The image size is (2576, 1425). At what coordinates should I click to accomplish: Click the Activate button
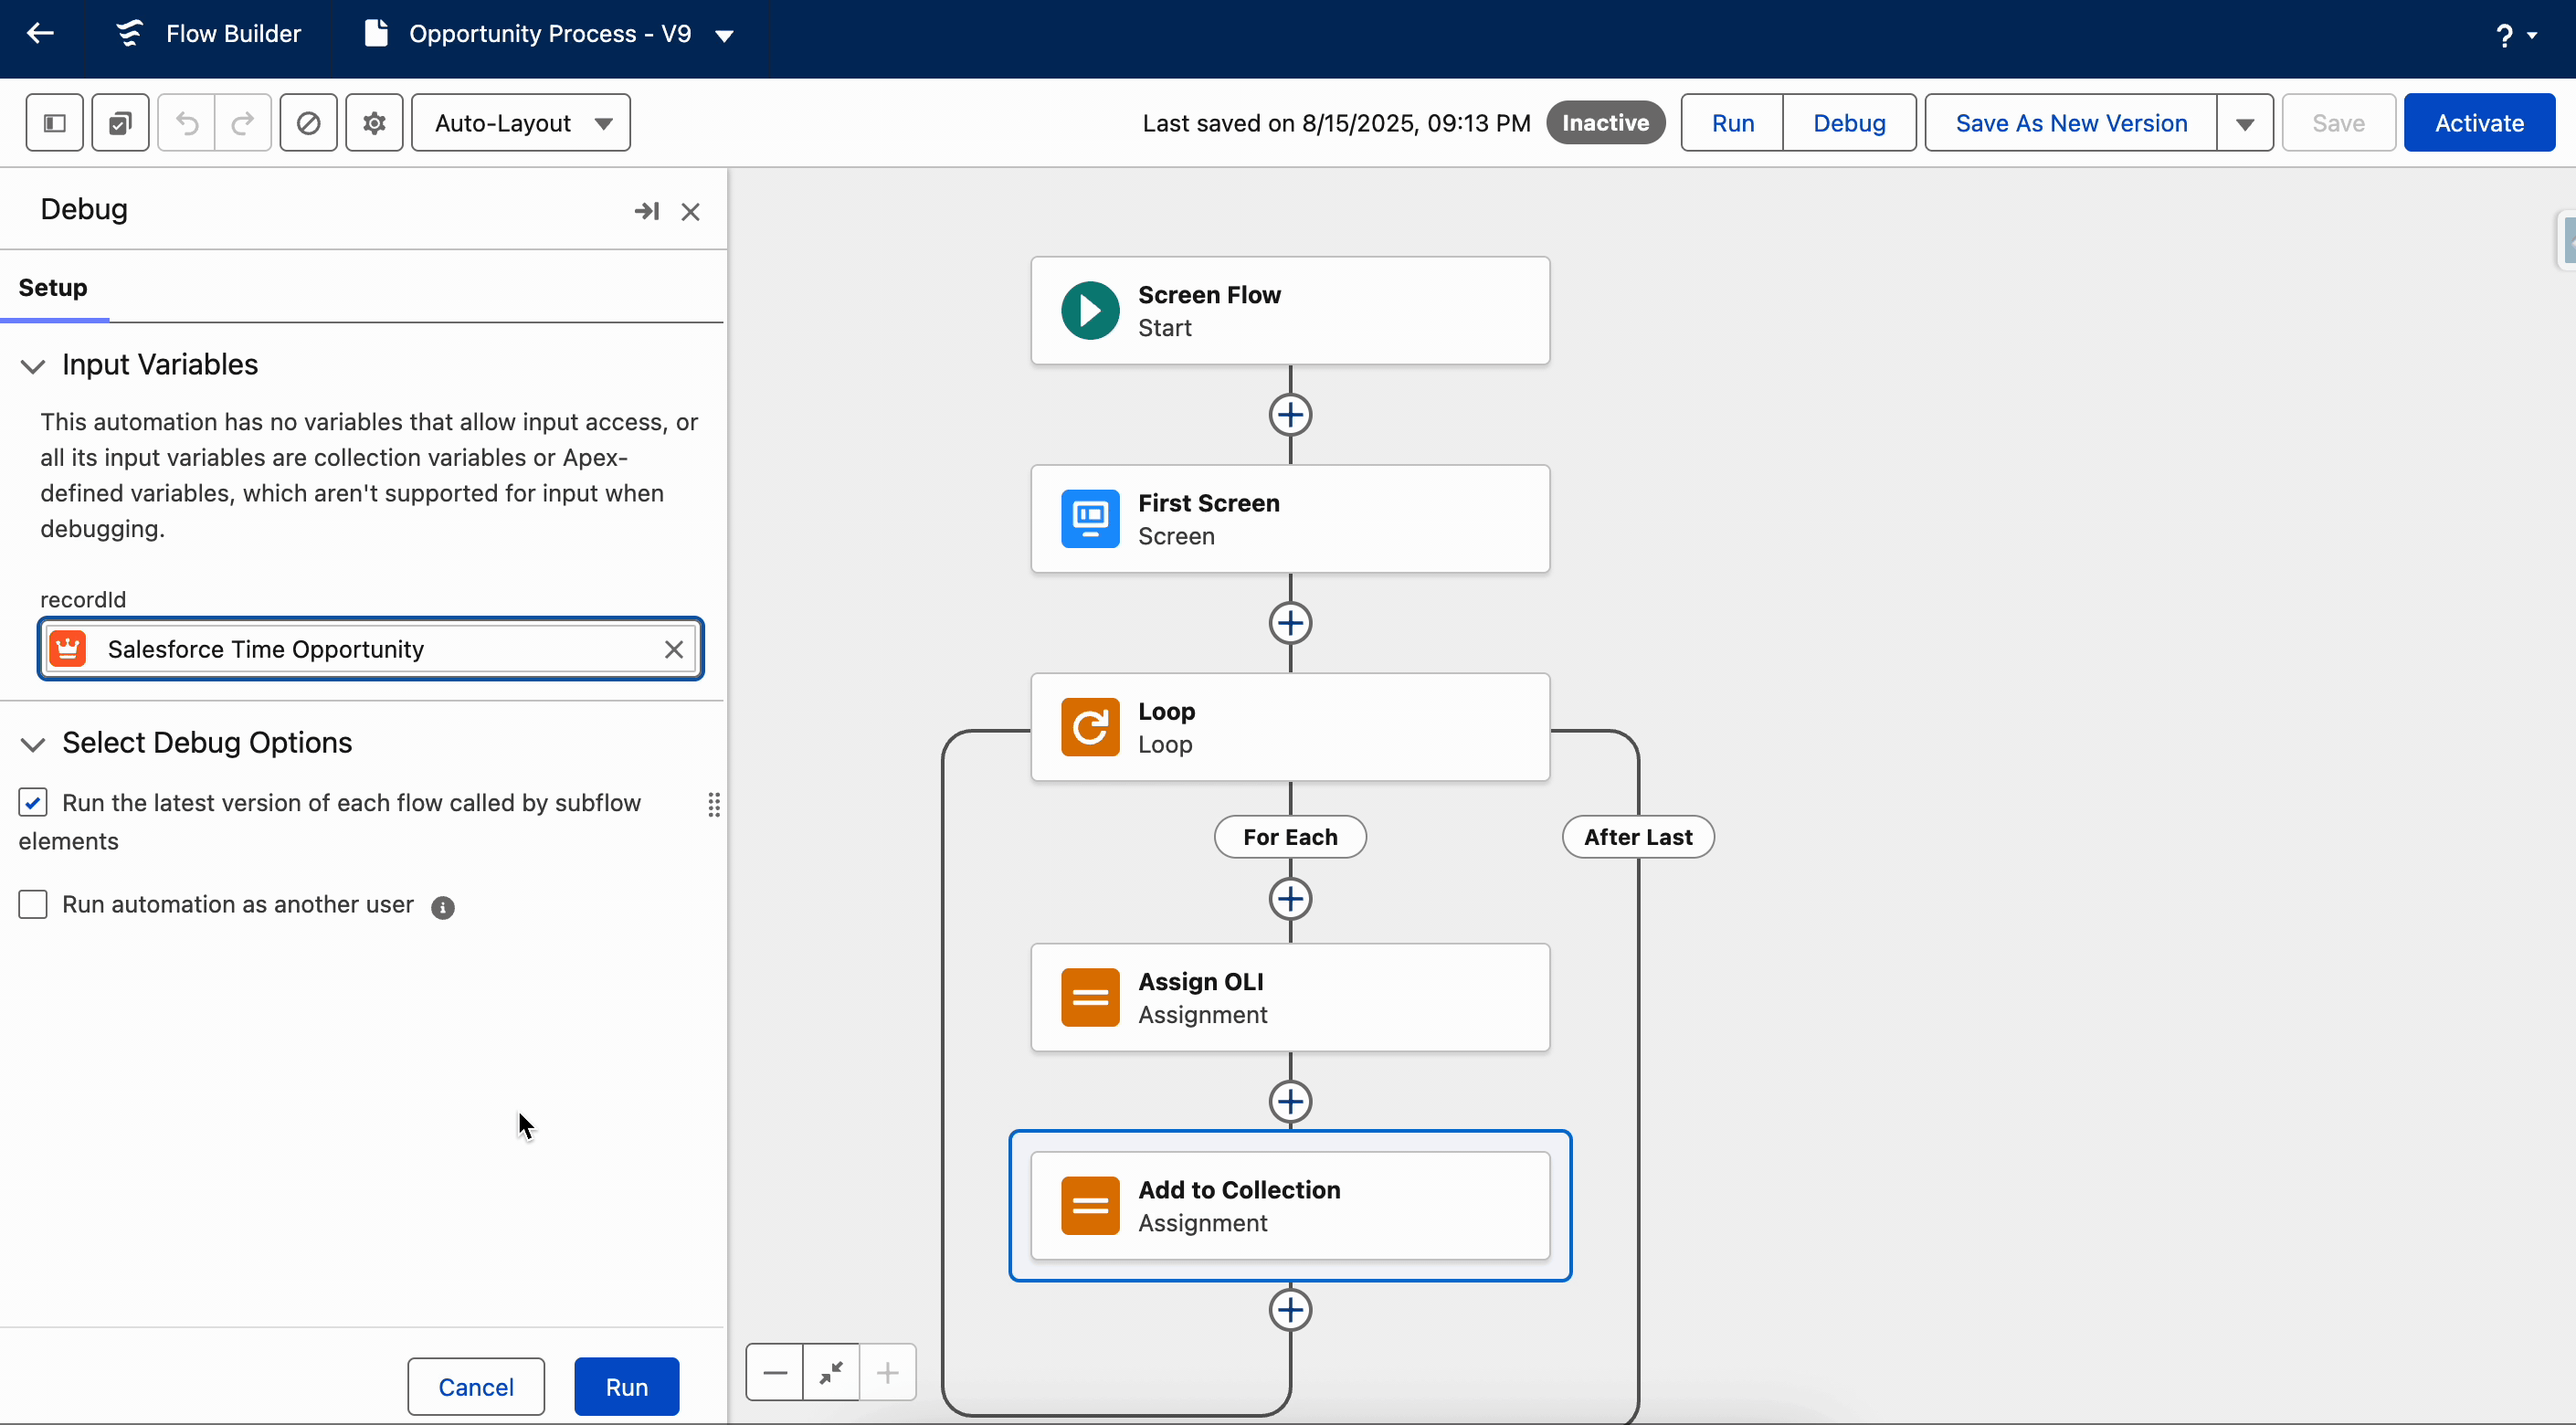(x=2479, y=123)
